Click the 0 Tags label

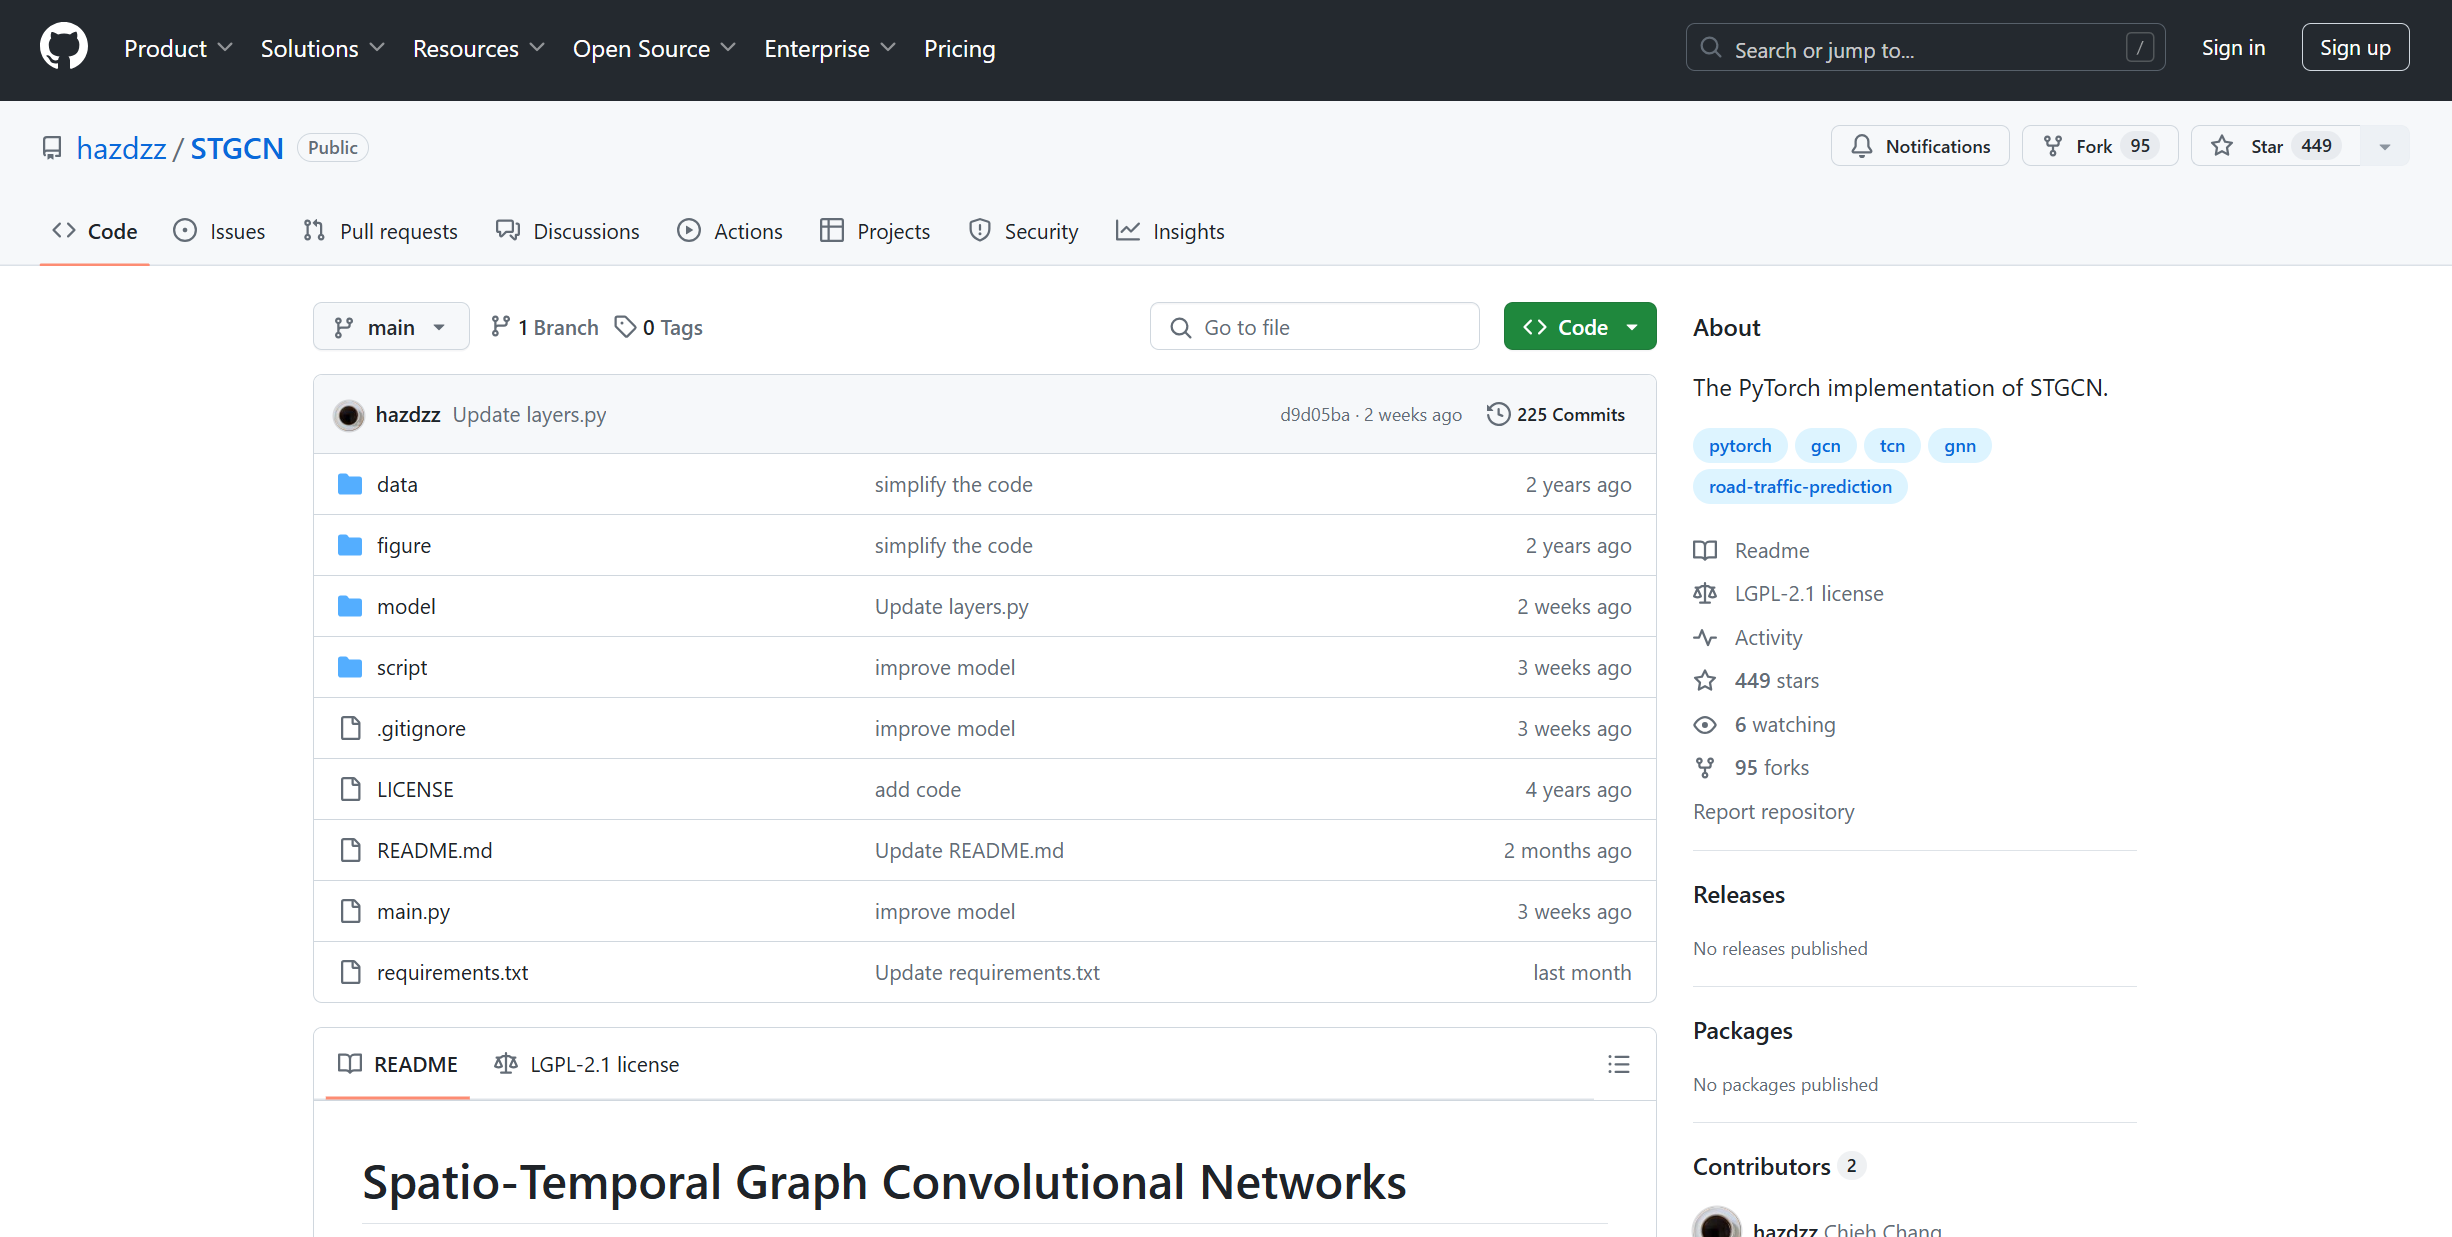click(659, 327)
